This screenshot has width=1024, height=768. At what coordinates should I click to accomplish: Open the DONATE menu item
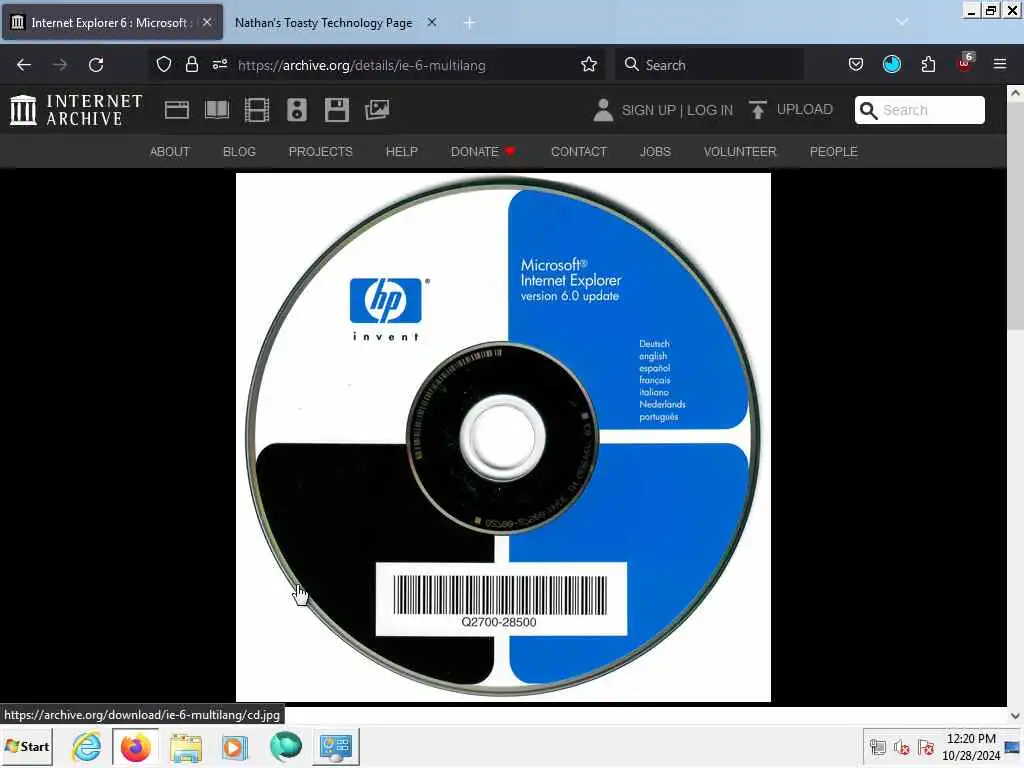click(x=483, y=152)
